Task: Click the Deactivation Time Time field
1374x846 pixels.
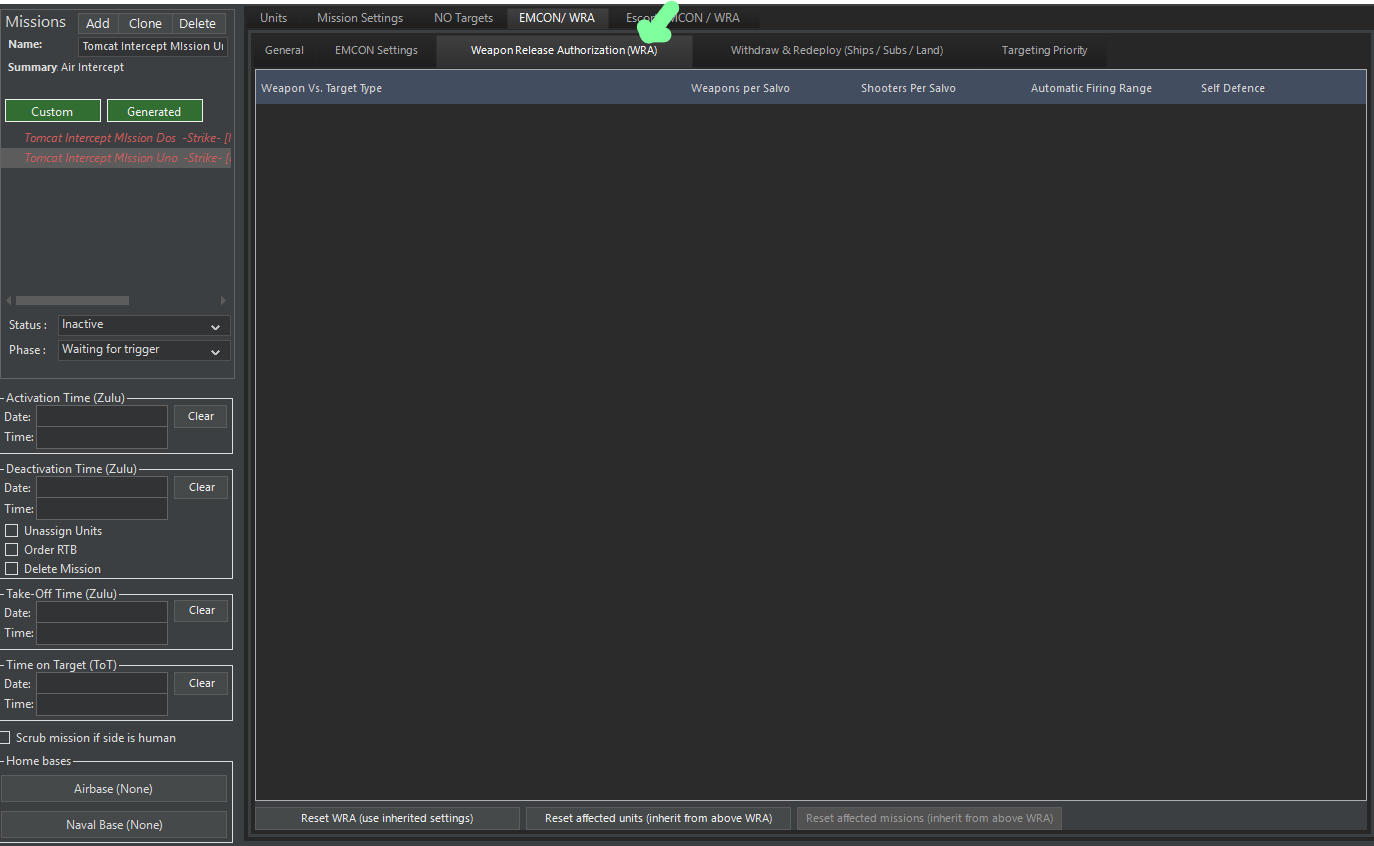Action: pyautogui.click(x=102, y=509)
